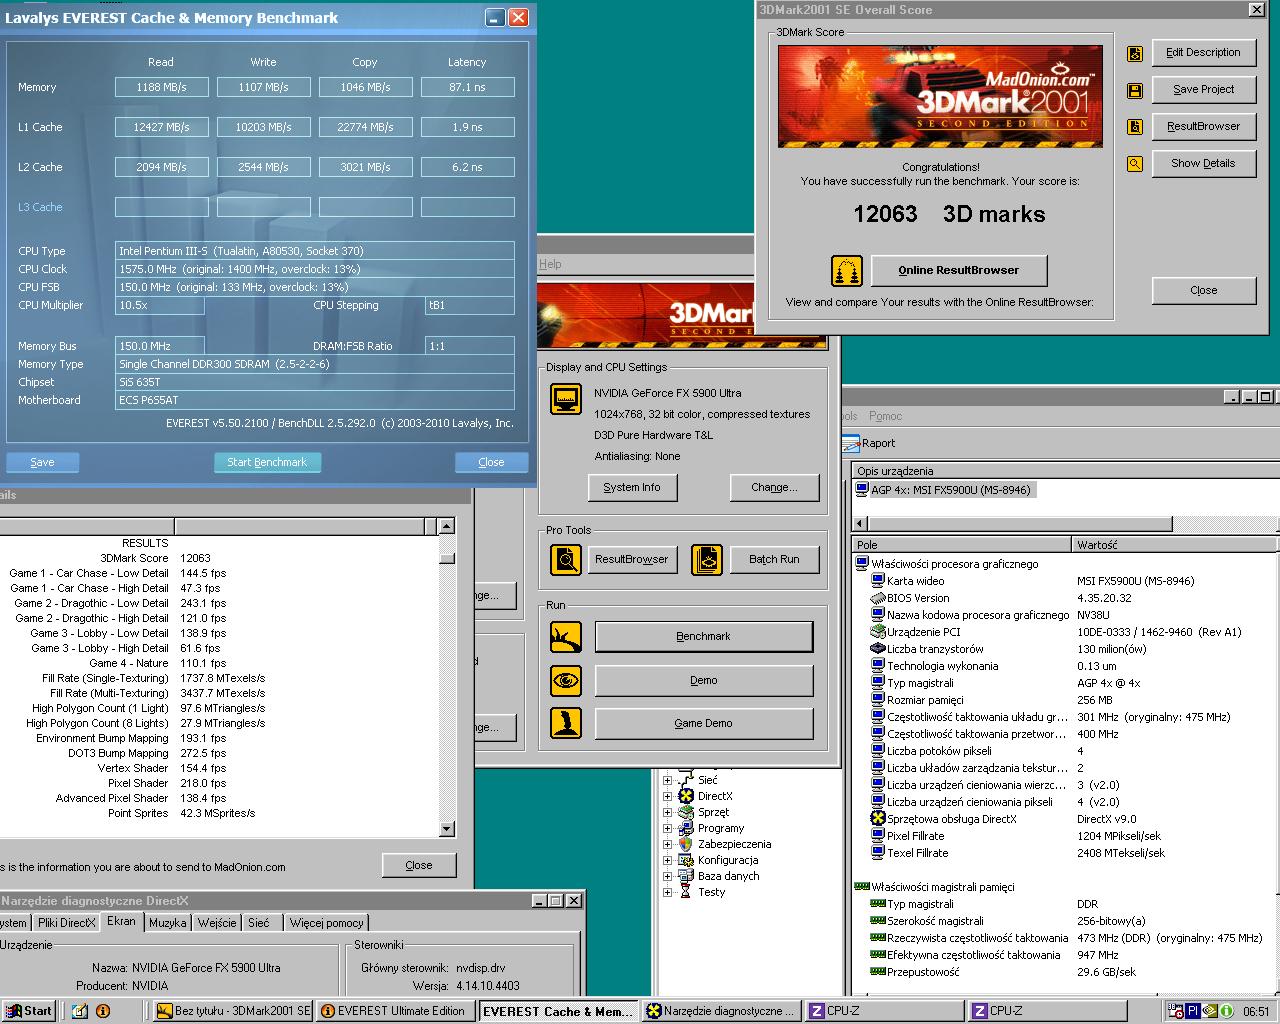Click the Pro Tools ResultBrowser magnifier icon

[x=566, y=559]
